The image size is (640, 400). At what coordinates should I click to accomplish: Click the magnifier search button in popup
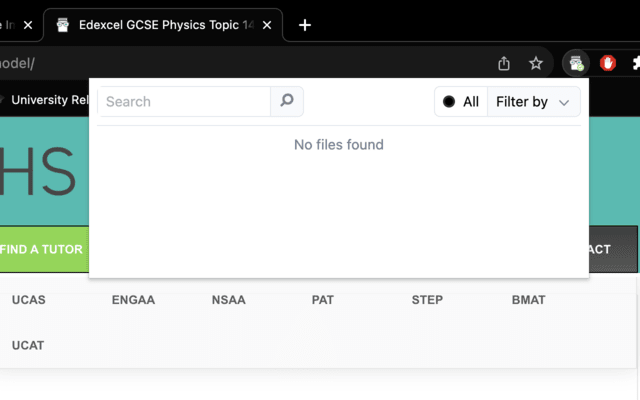(287, 101)
